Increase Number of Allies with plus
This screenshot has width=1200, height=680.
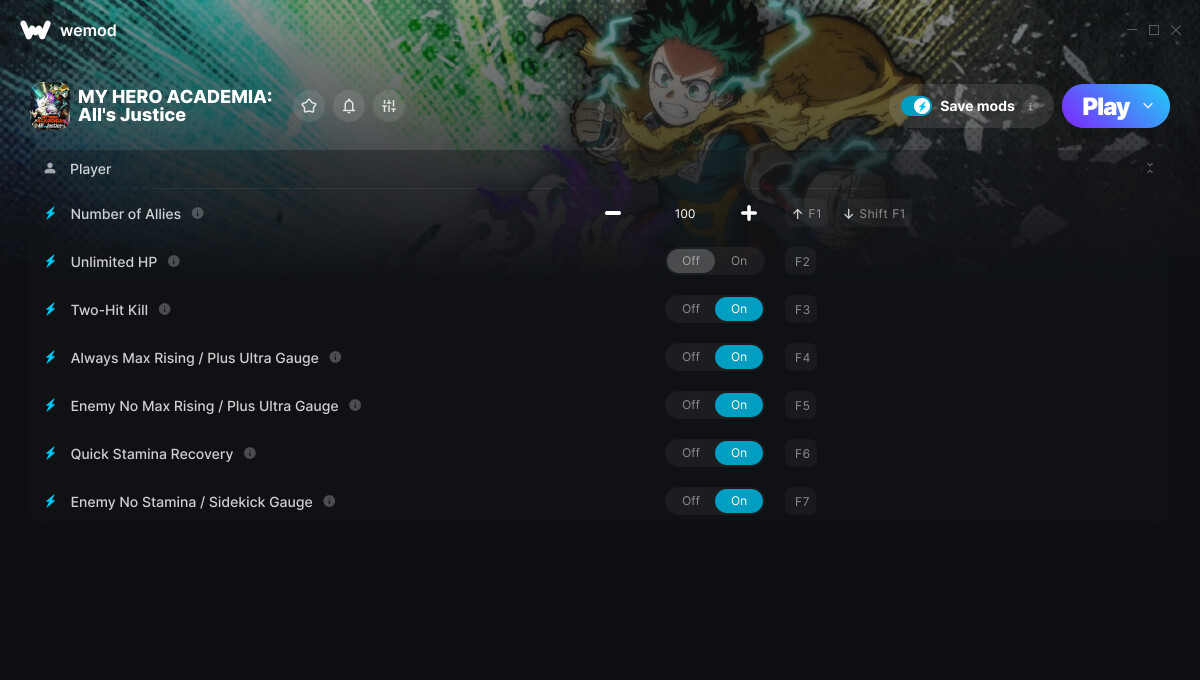click(749, 213)
